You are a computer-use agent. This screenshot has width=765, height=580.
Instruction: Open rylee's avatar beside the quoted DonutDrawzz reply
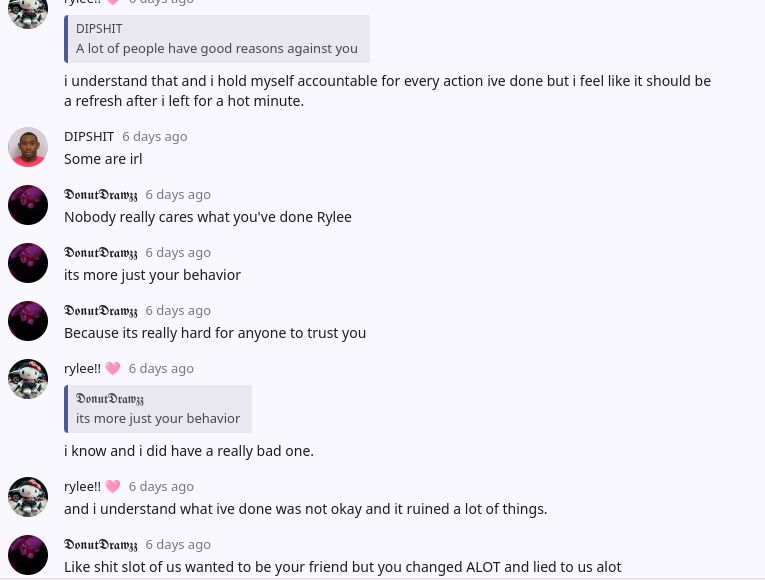28,379
